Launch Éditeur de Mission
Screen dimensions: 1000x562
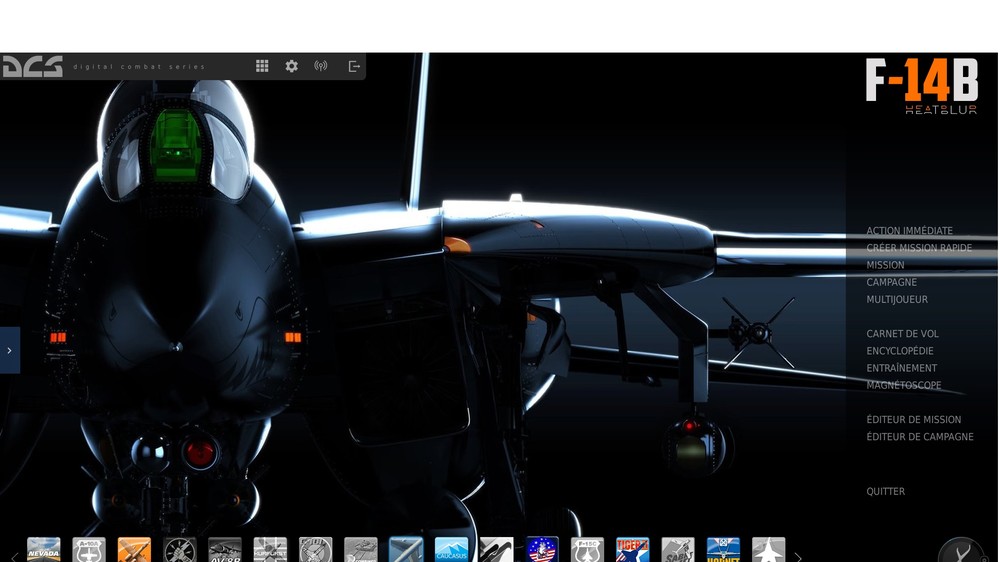tap(914, 420)
